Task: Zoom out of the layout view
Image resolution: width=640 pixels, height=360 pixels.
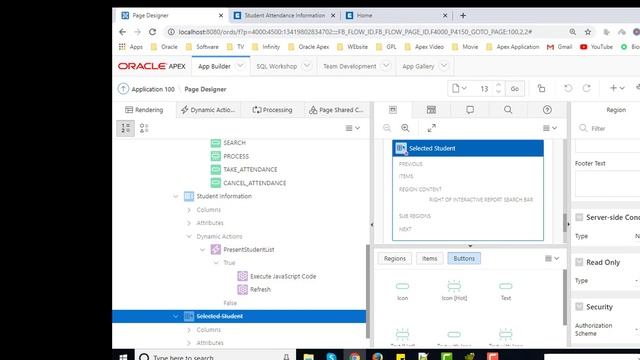Action: [387, 128]
